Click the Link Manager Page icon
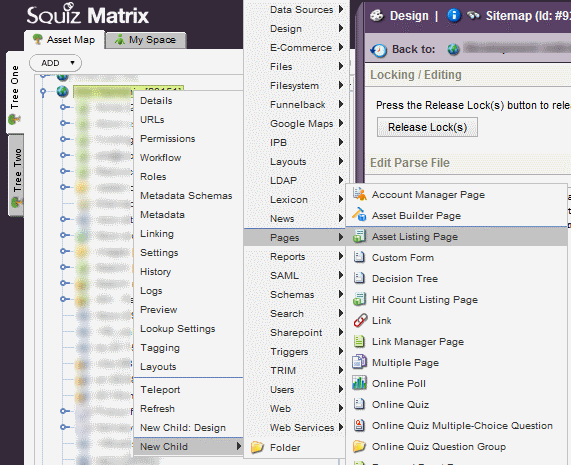The width and height of the screenshot is (571, 465). 359,341
